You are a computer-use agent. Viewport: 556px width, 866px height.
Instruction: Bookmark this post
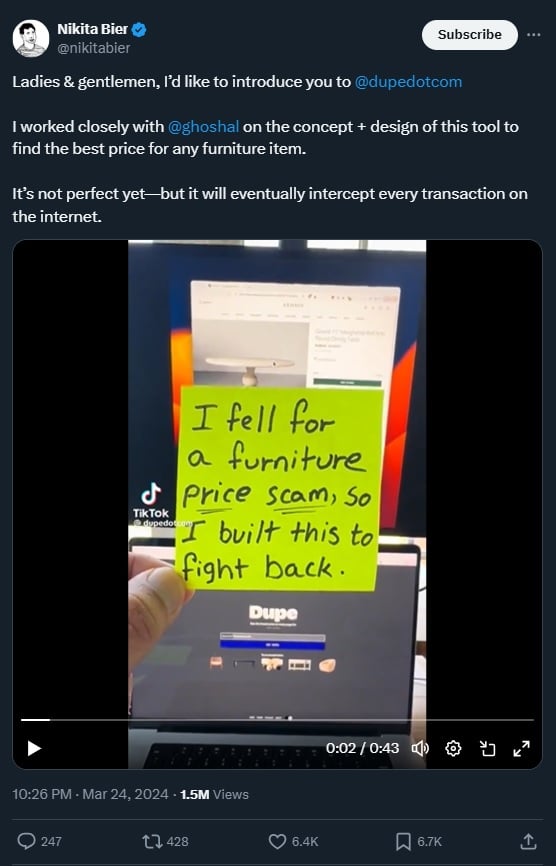coord(403,841)
